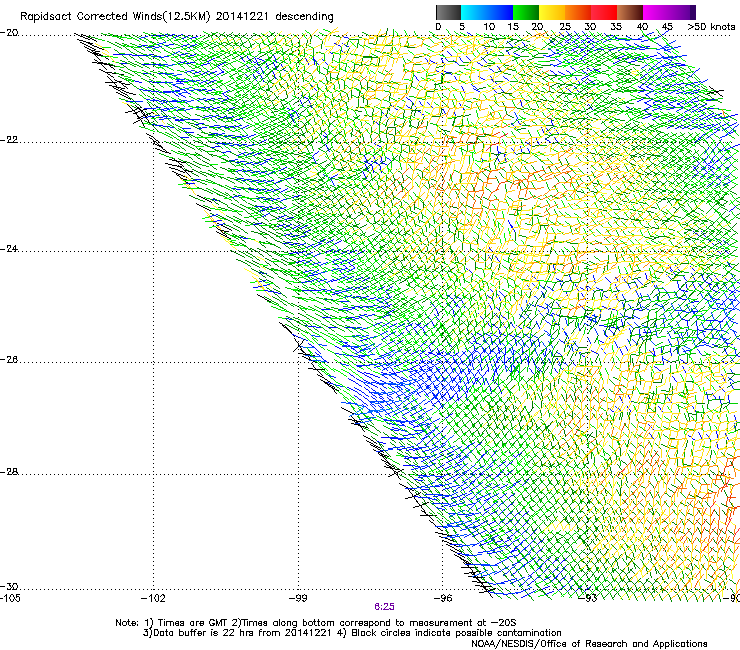Click the -102 longitude axis label
This screenshot has width=740, height=650.
pos(153,598)
